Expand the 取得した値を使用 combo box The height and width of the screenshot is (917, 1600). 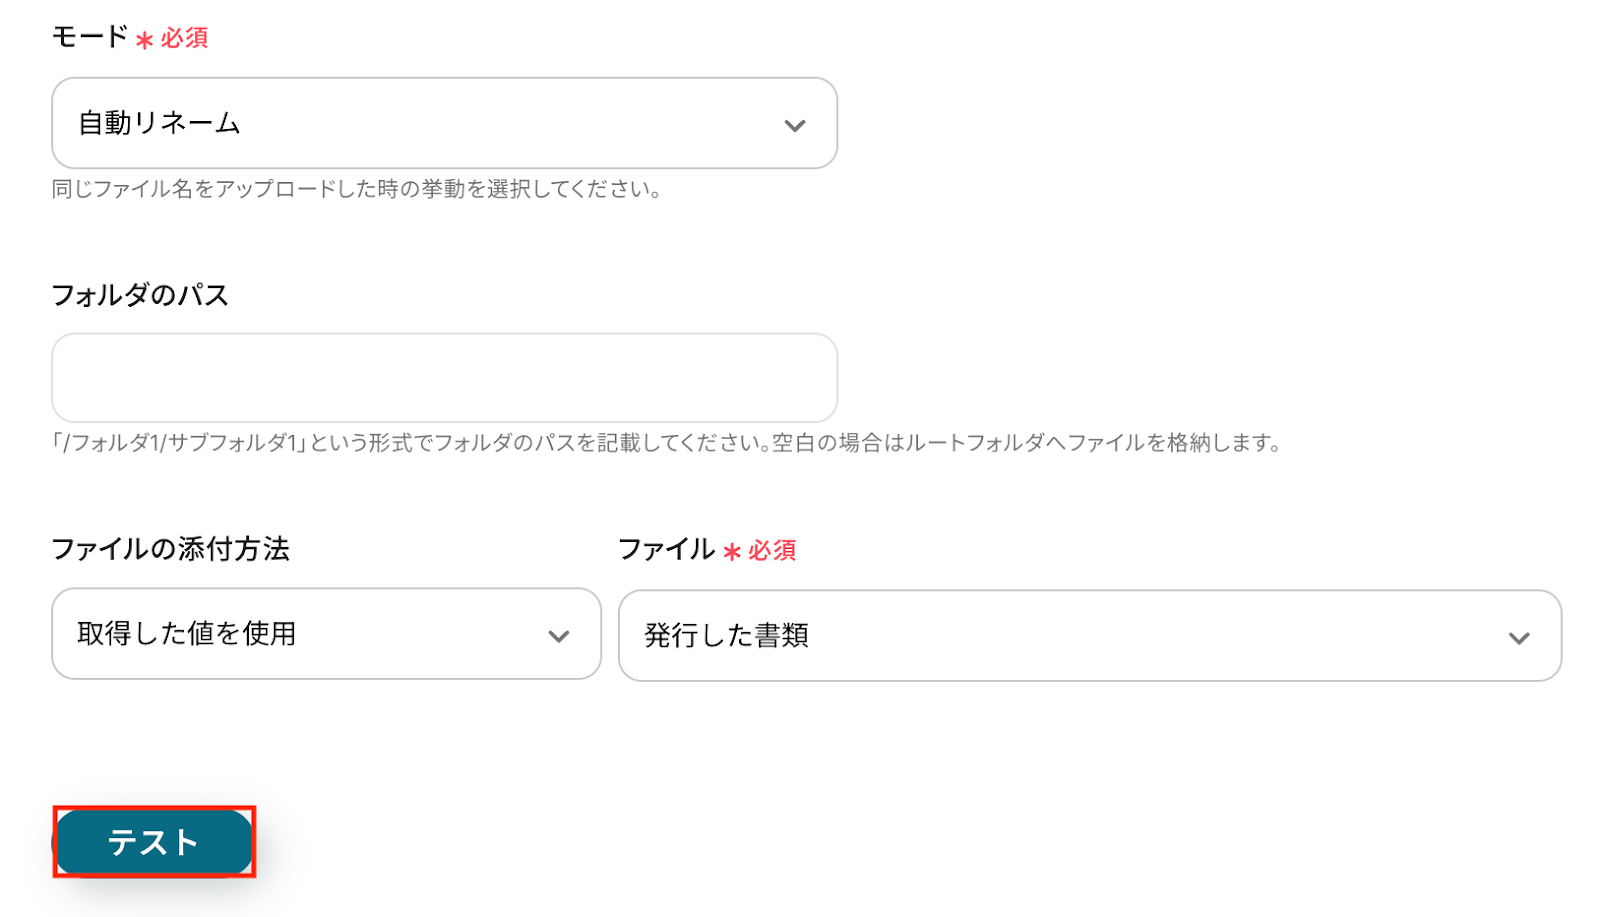[326, 634]
